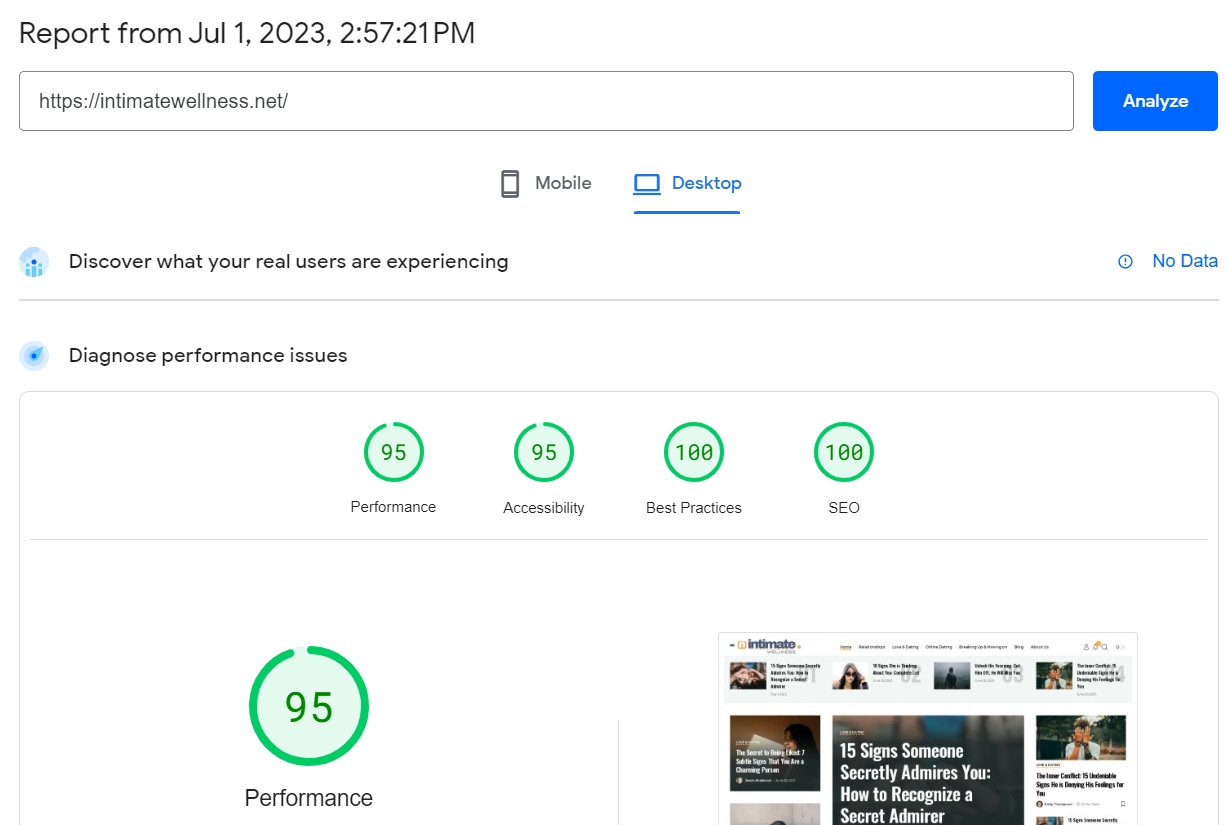1227x825 pixels.
Task: Select the Best Practices 100 score gauge
Action: [693, 452]
